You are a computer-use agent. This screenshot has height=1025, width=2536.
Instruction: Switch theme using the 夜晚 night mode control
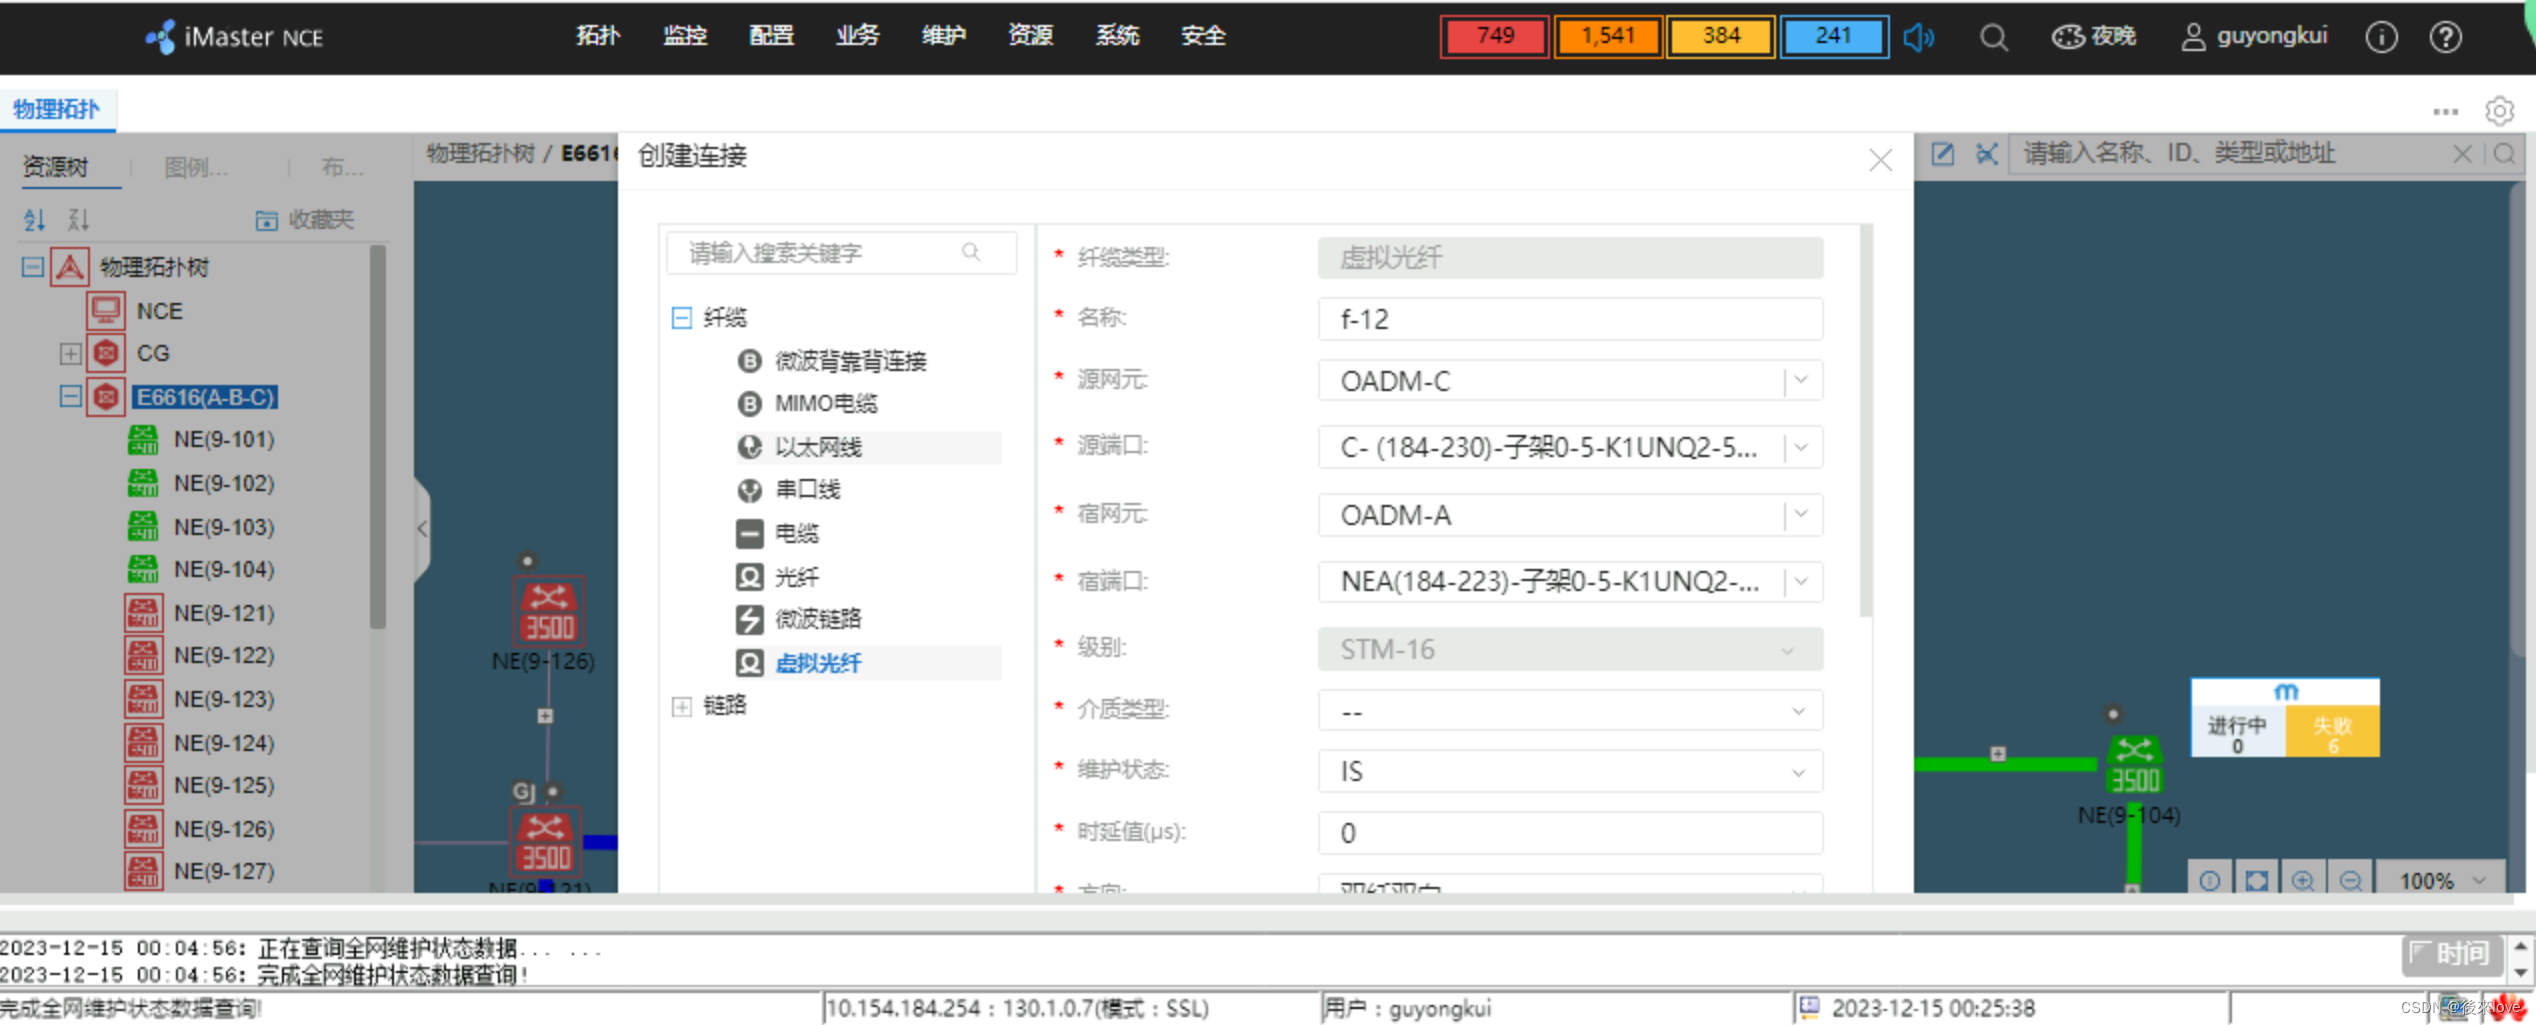(2094, 36)
